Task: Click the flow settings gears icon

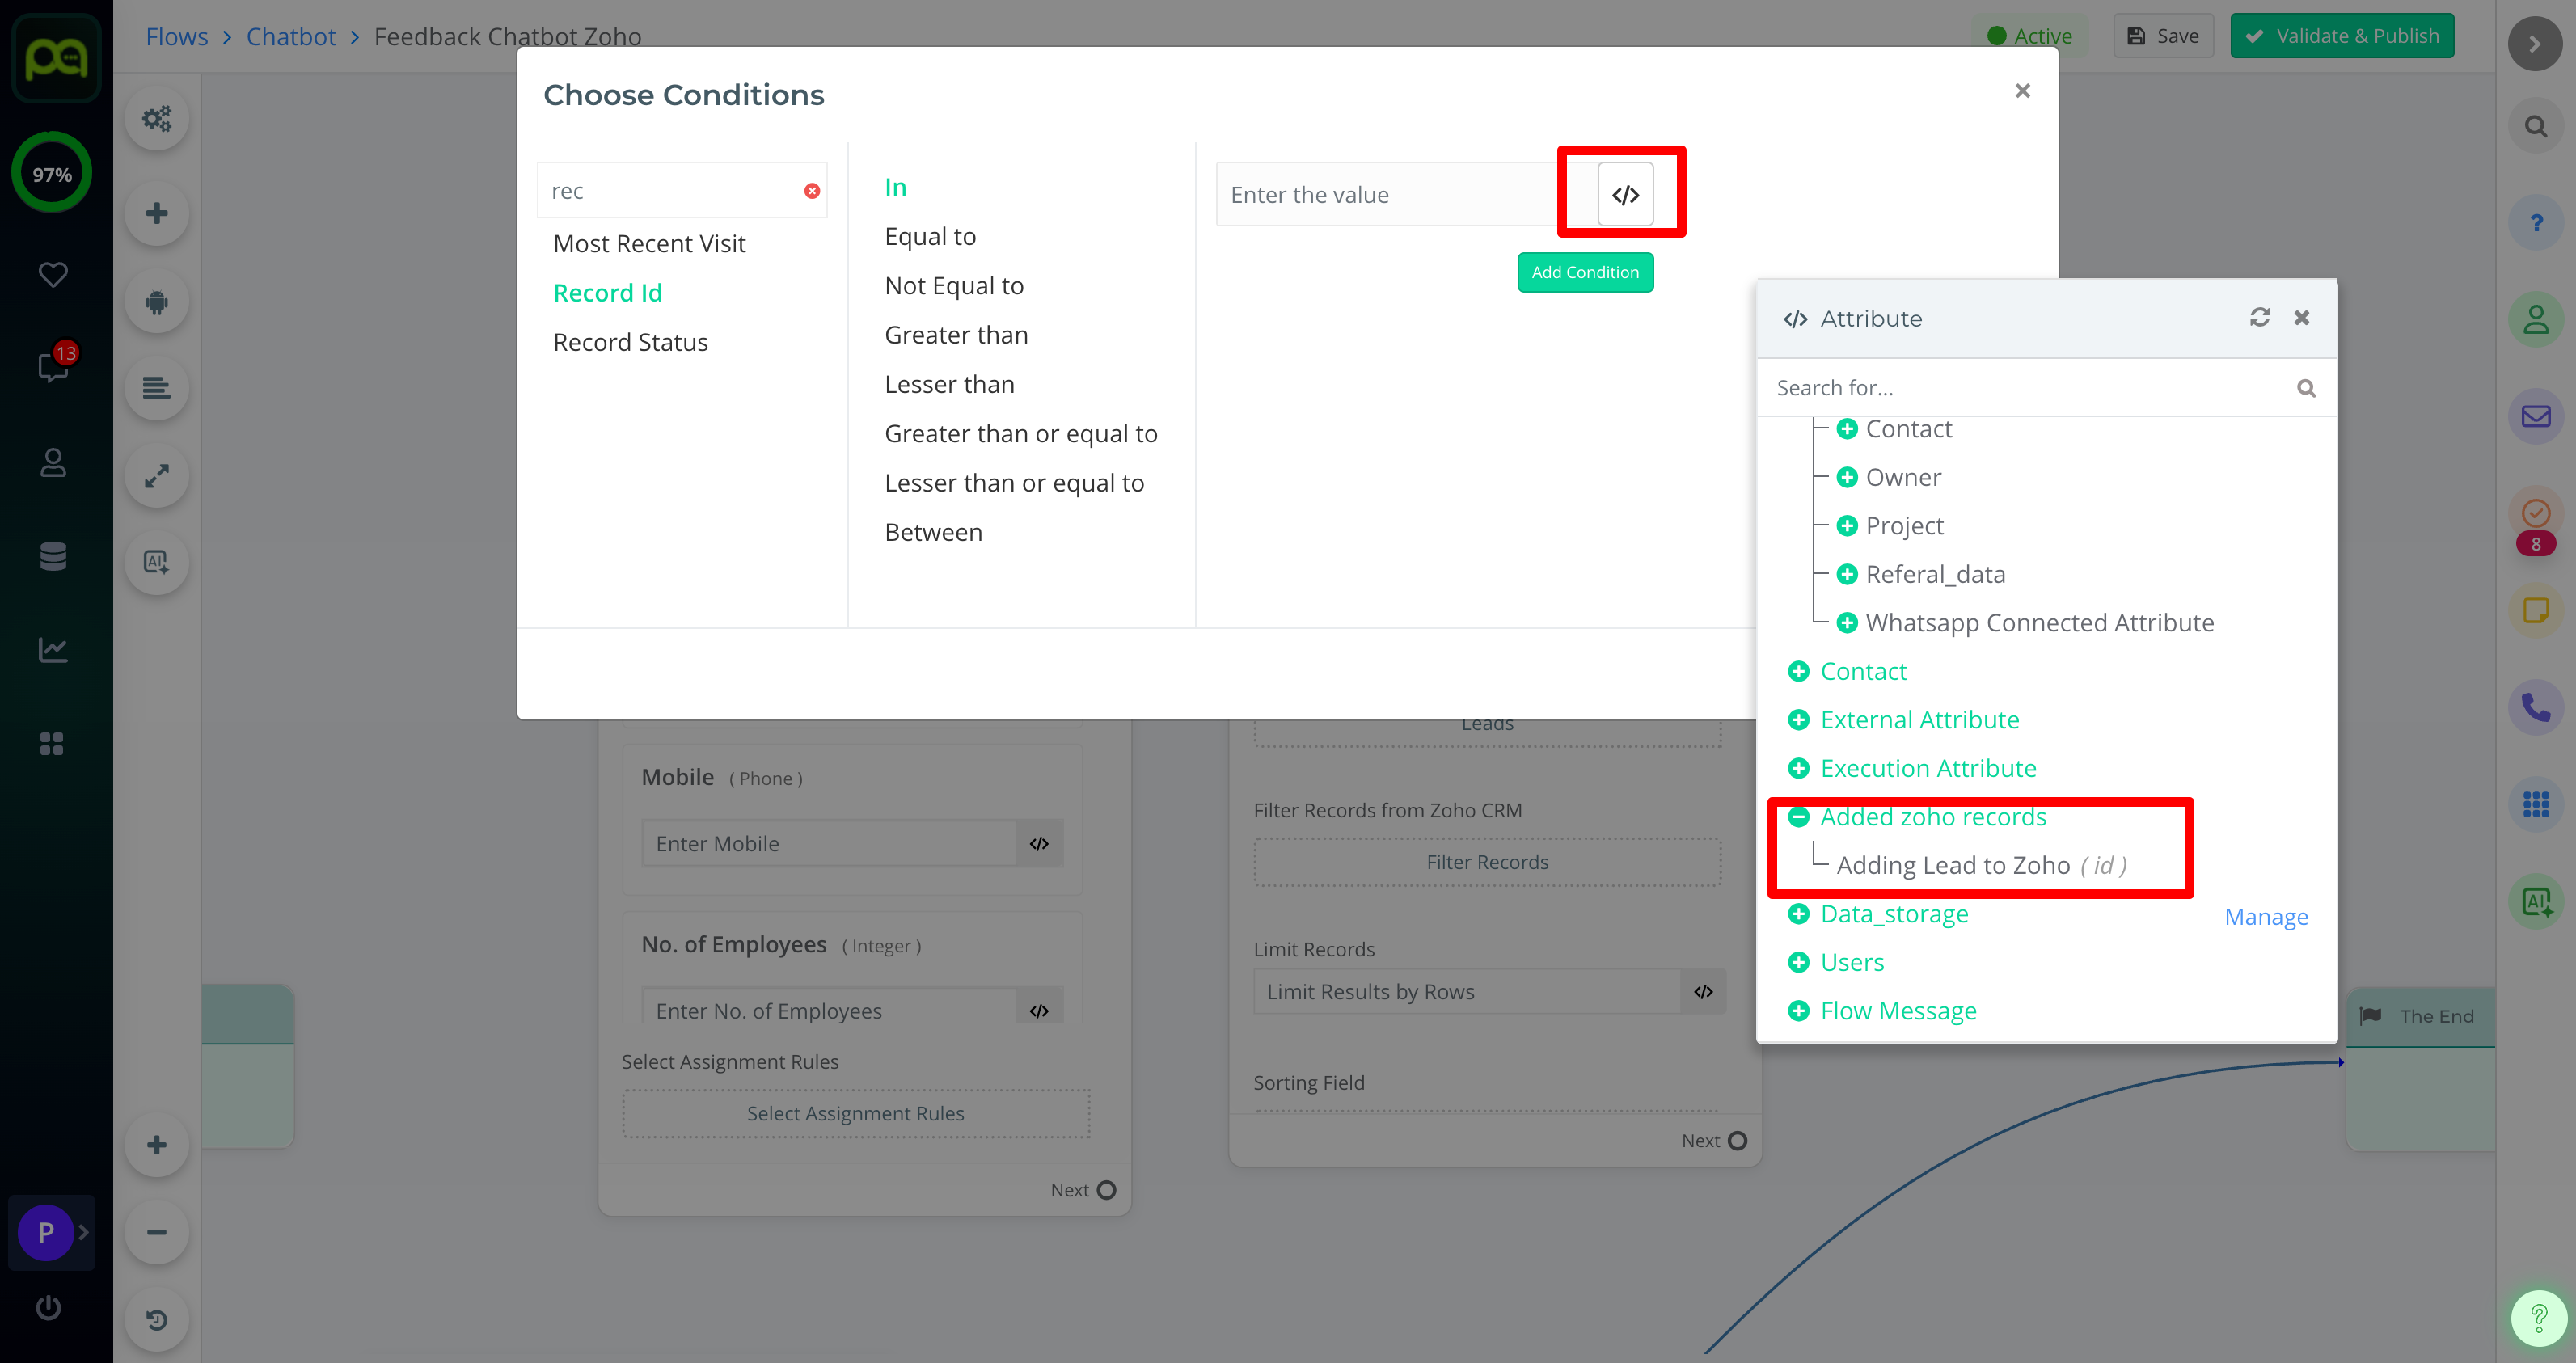Action: click(157, 119)
